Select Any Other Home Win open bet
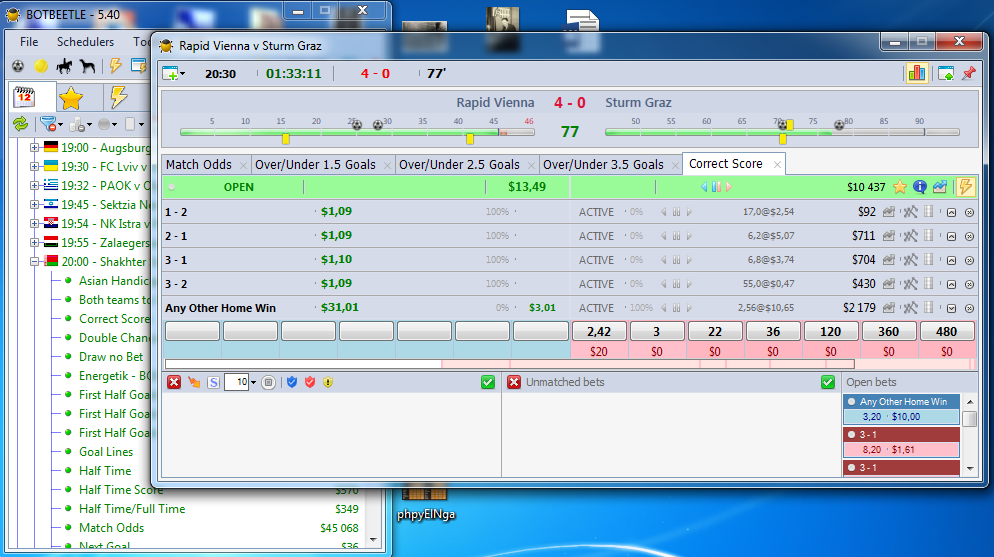The width and height of the screenshot is (994, 557). [x=901, y=409]
